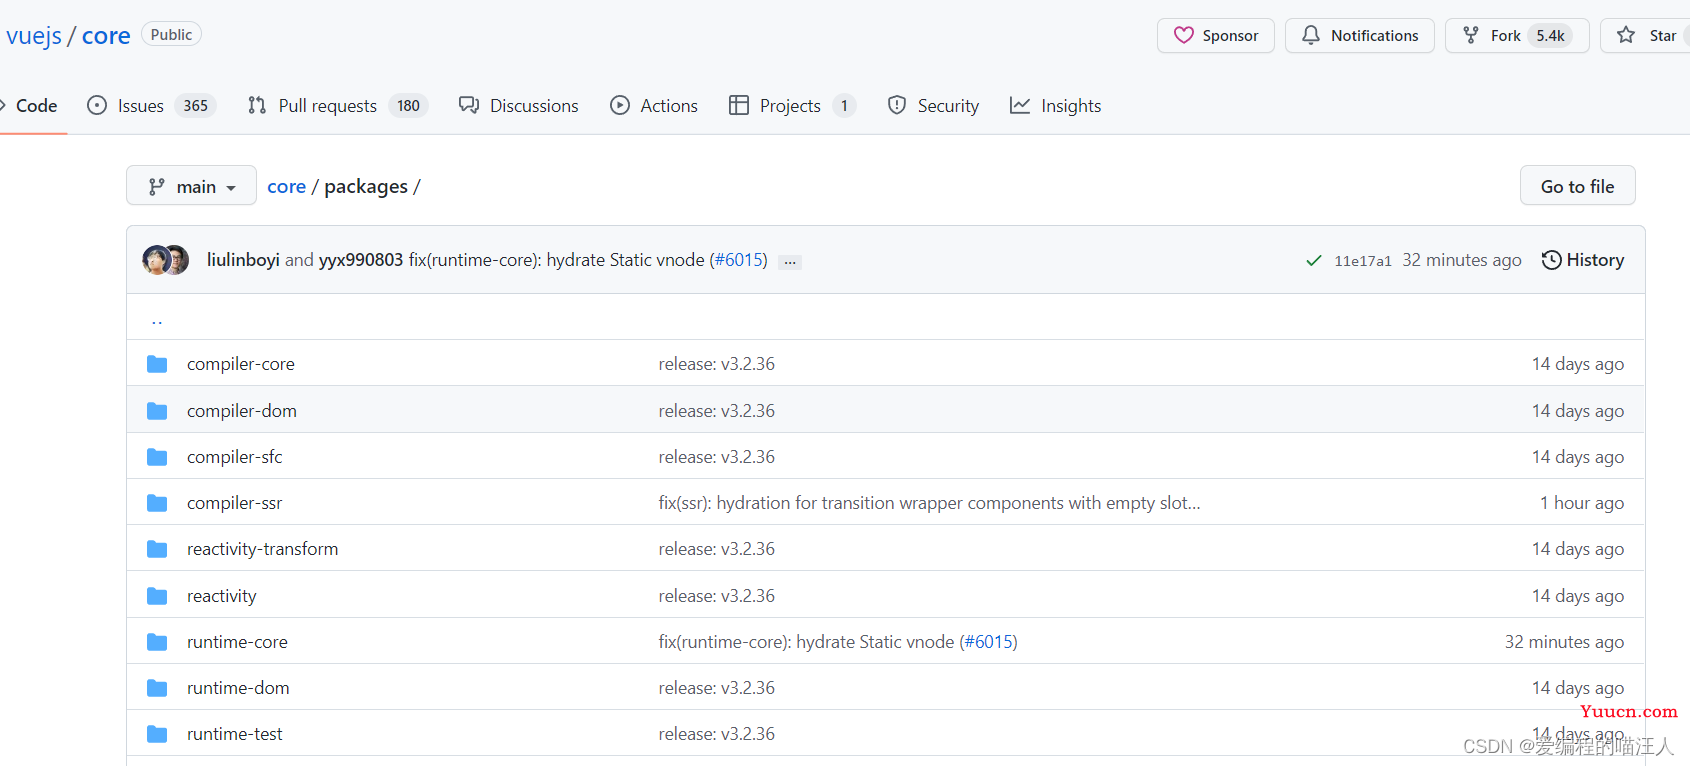The height and width of the screenshot is (766, 1690).
Task: Click the bell icon for notifications
Action: (x=1311, y=35)
